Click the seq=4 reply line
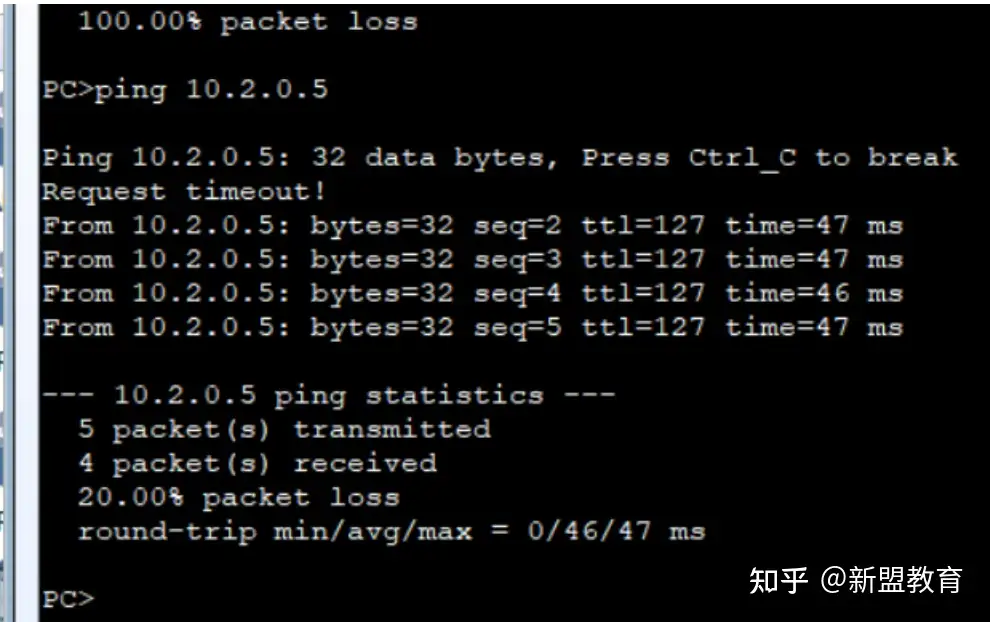The image size is (990, 622). click(x=472, y=293)
